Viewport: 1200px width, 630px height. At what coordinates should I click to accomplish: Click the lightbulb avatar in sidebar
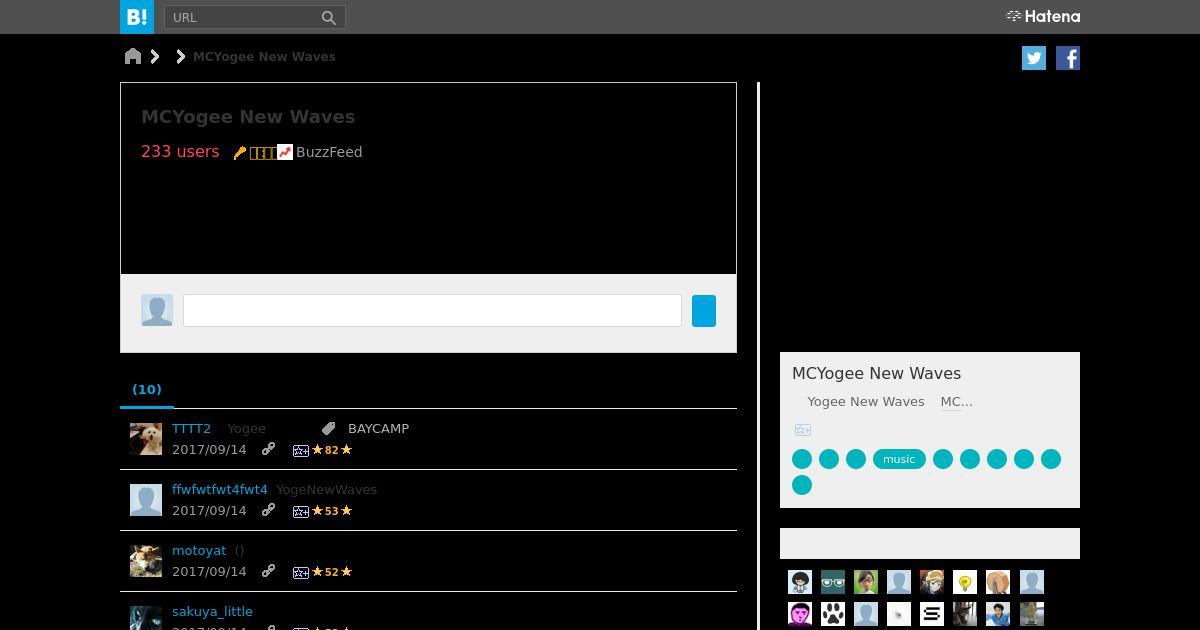point(965,582)
